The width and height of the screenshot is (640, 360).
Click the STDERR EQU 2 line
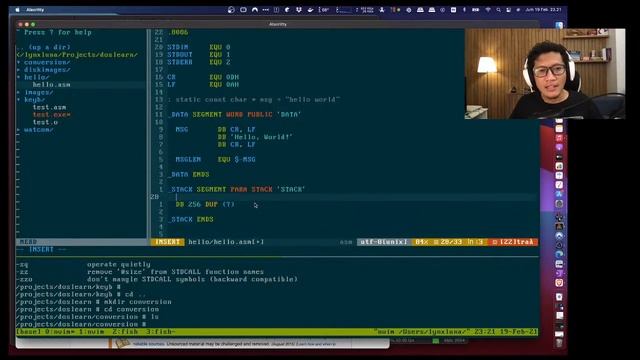[198, 62]
